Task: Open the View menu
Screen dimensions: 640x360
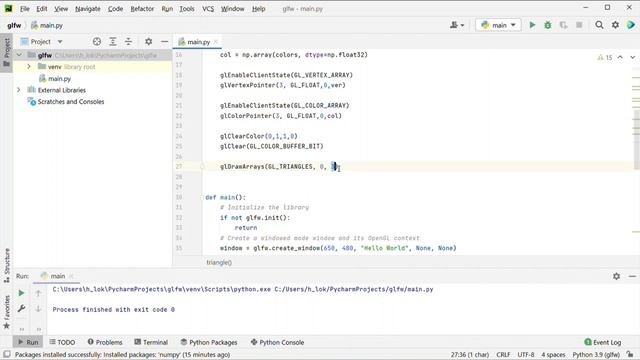Action: (x=61, y=9)
